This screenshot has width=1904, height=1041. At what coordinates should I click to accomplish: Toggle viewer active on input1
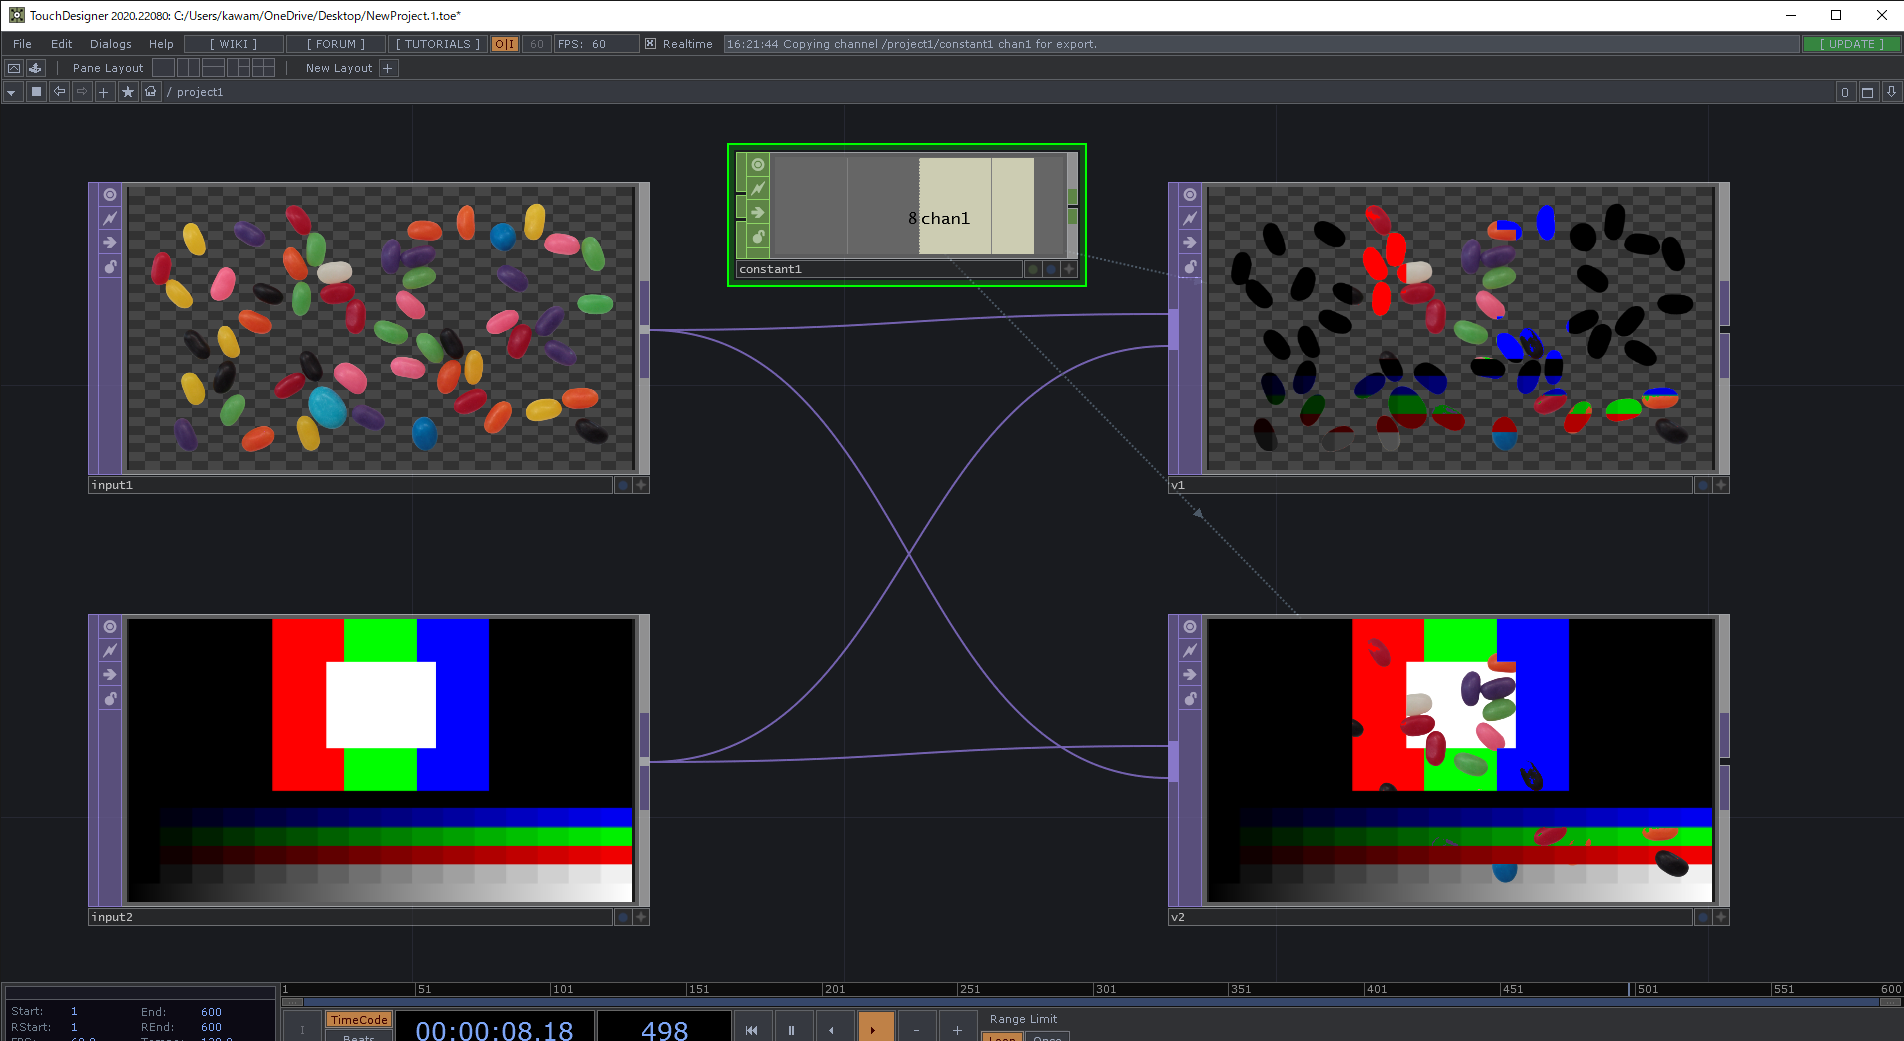110,195
